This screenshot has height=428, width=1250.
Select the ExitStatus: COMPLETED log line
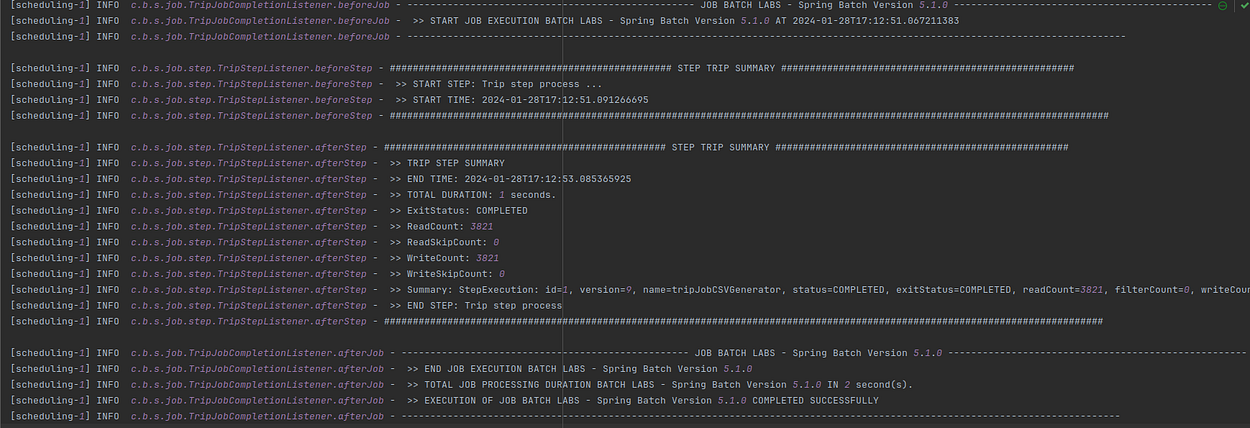coord(268,211)
